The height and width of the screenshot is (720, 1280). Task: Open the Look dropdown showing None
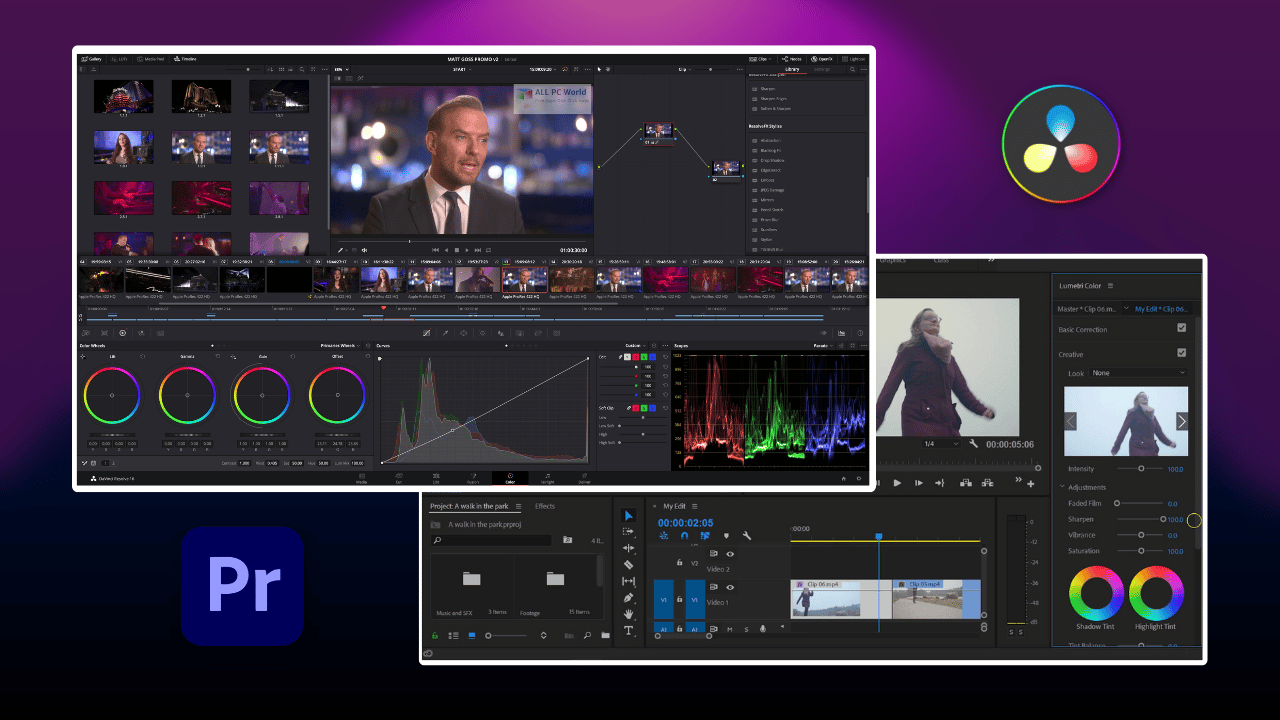[x=1138, y=373]
